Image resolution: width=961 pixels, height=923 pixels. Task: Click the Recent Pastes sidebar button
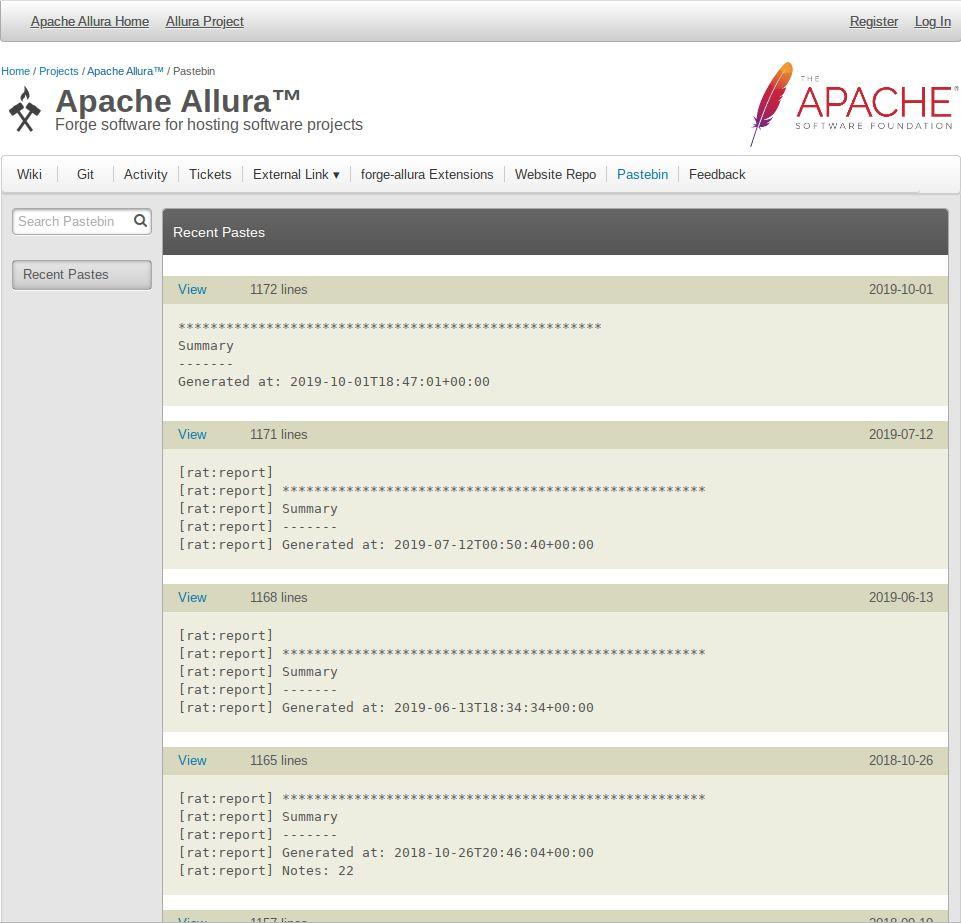(82, 275)
